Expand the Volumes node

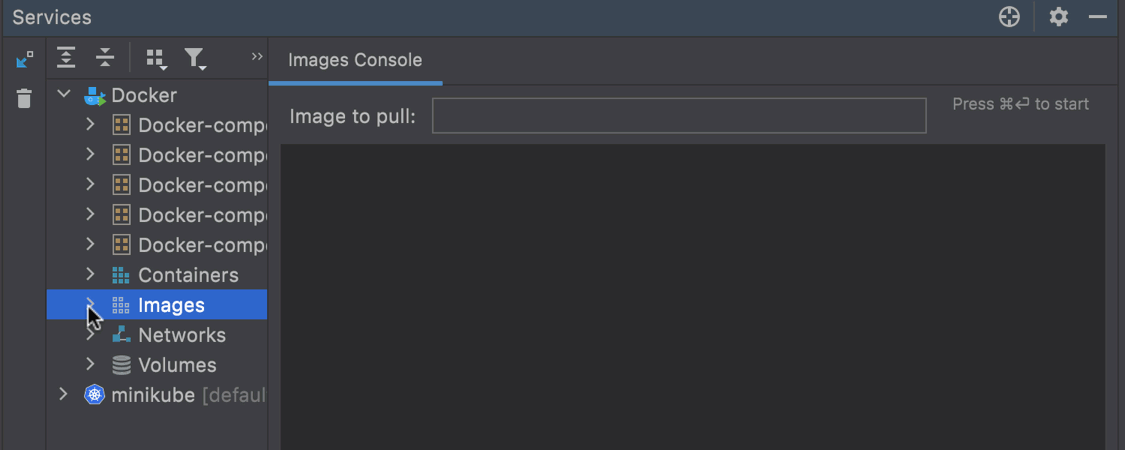point(90,365)
